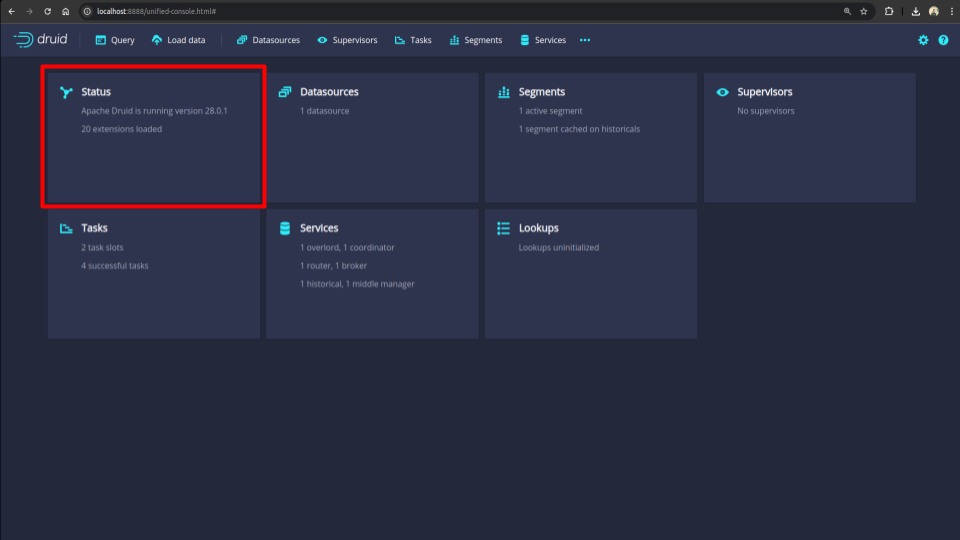Open the Query view
Viewport: 960px width, 540px height.
pos(115,40)
